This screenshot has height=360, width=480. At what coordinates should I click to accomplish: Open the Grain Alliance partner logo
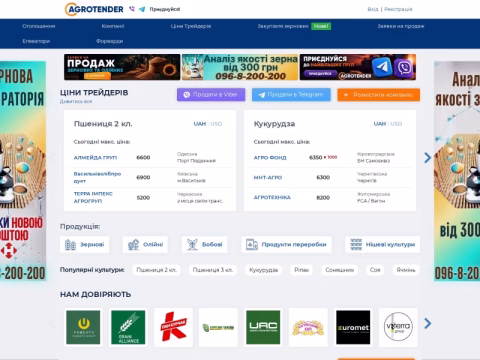click(x=128, y=327)
